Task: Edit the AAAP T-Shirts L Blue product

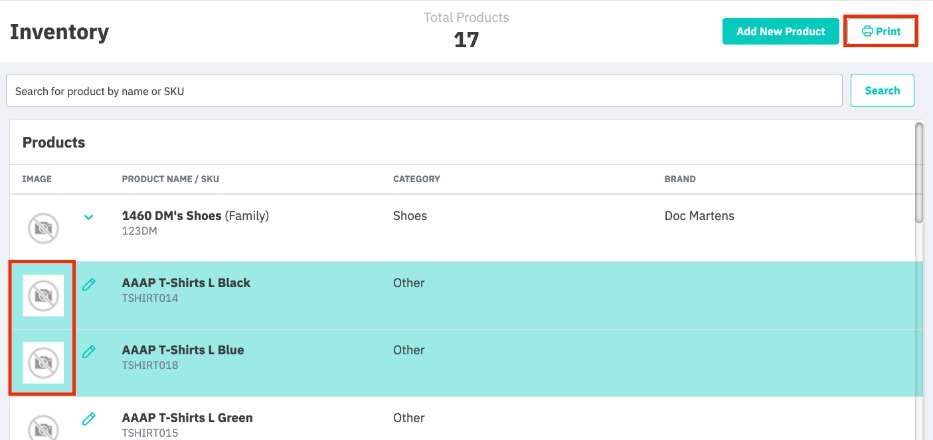Action: 89,352
